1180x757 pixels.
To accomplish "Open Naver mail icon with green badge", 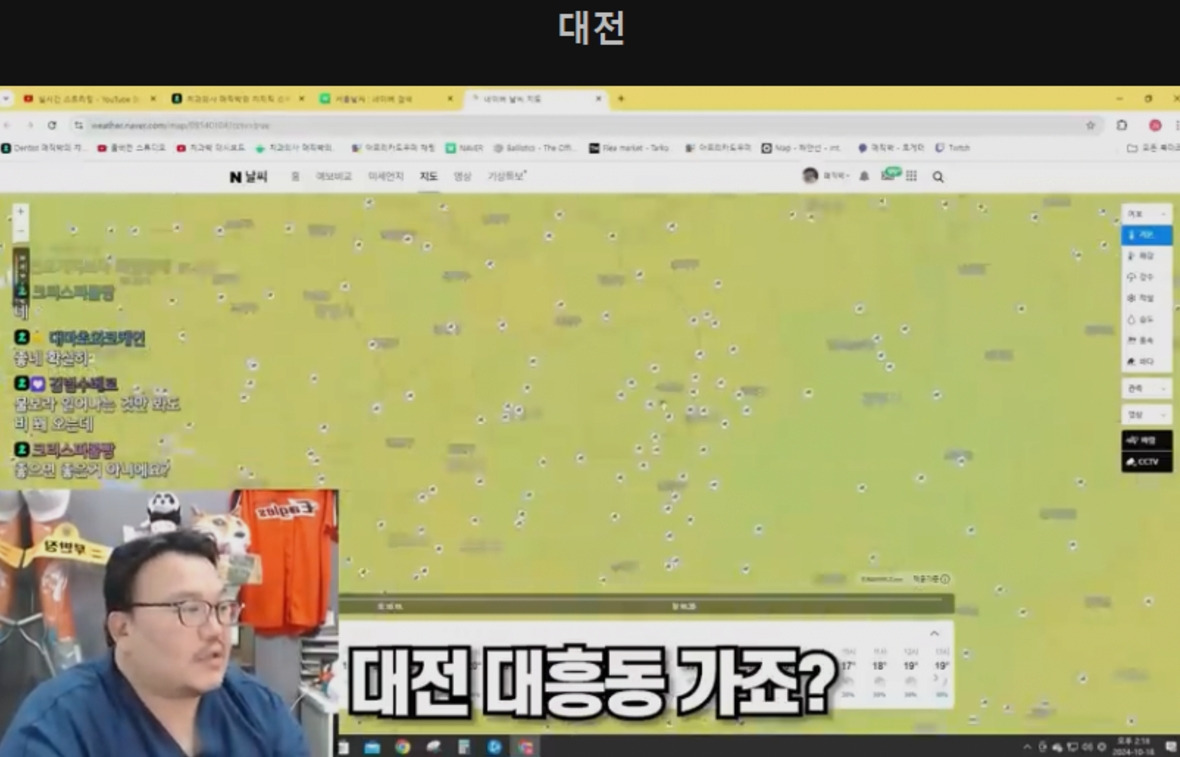I will tap(889, 175).
